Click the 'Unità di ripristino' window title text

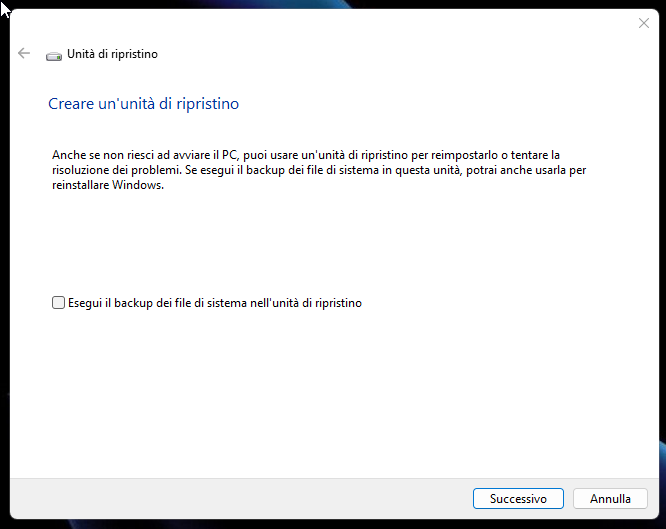pyautogui.click(x=112, y=54)
